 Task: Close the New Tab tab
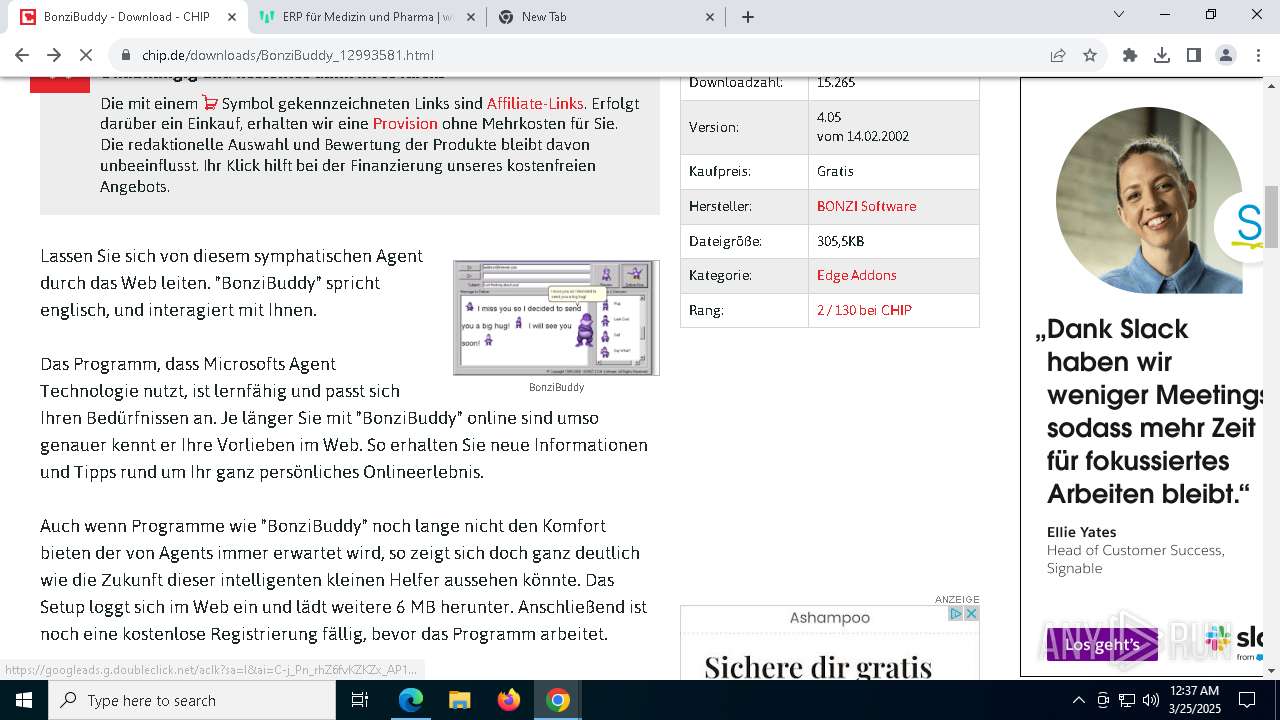[x=710, y=17]
